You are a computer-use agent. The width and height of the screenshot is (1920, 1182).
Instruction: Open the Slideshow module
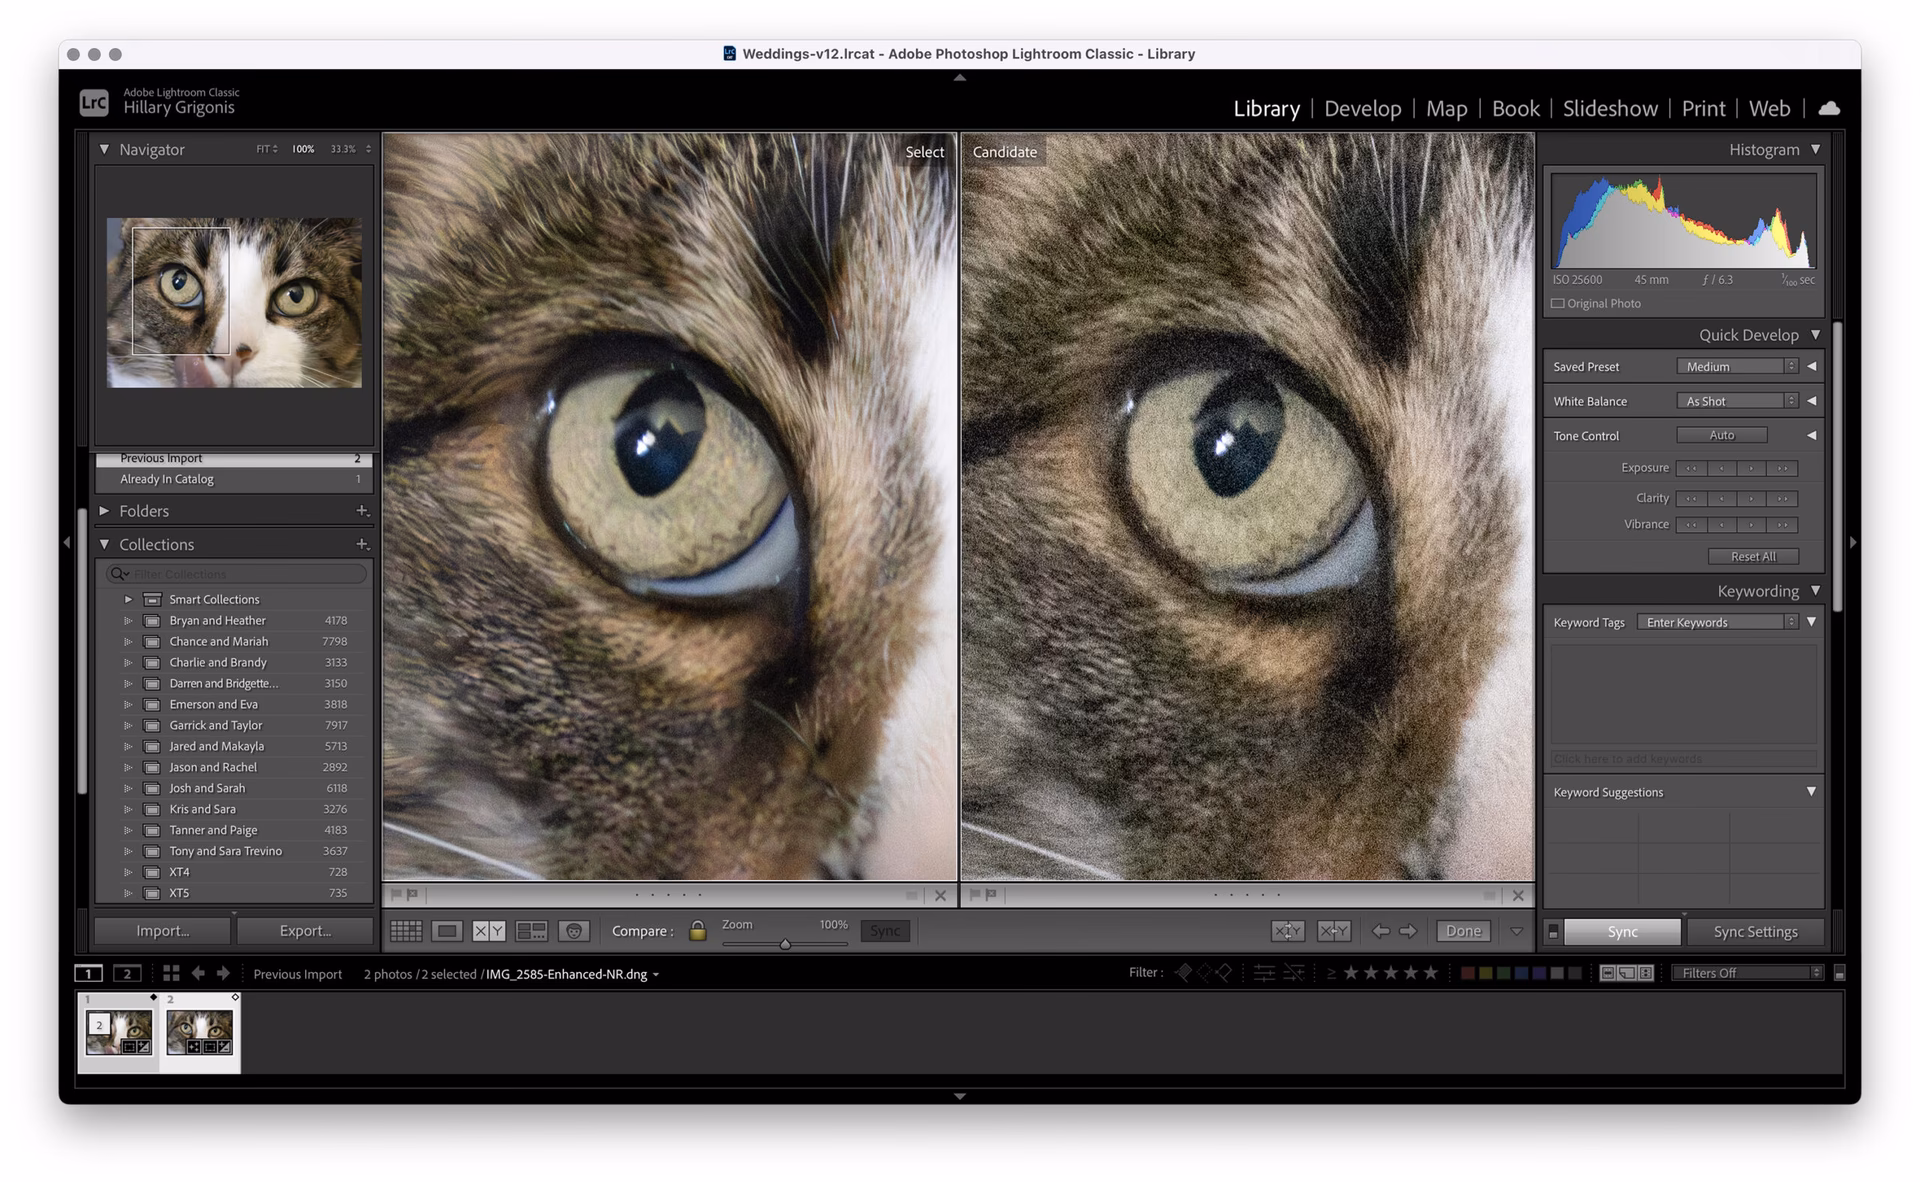(x=1610, y=108)
